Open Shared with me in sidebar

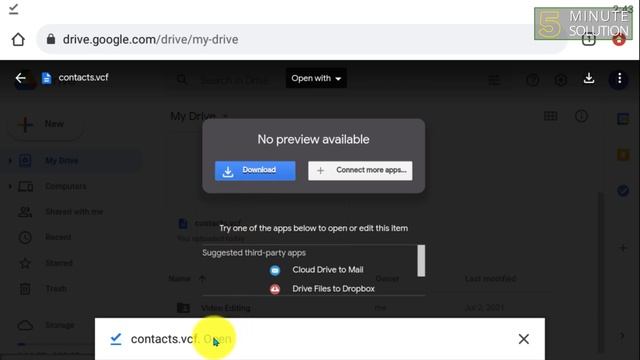pyautogui.click(x=74, y=212)
